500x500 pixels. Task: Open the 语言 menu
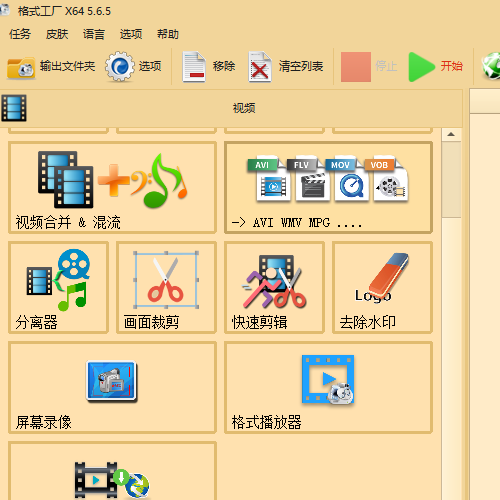(94, 34)
